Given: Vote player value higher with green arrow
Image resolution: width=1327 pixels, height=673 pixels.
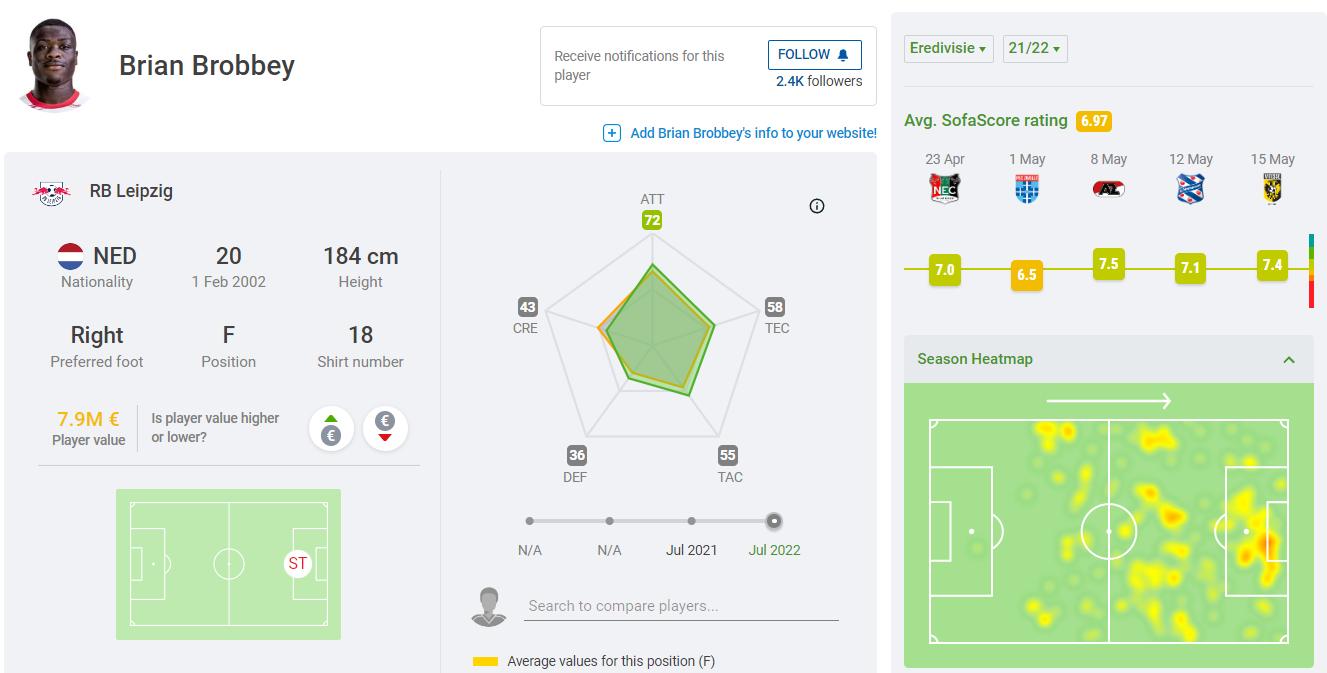Looking at the screenshot, I should tap(331, 429).
